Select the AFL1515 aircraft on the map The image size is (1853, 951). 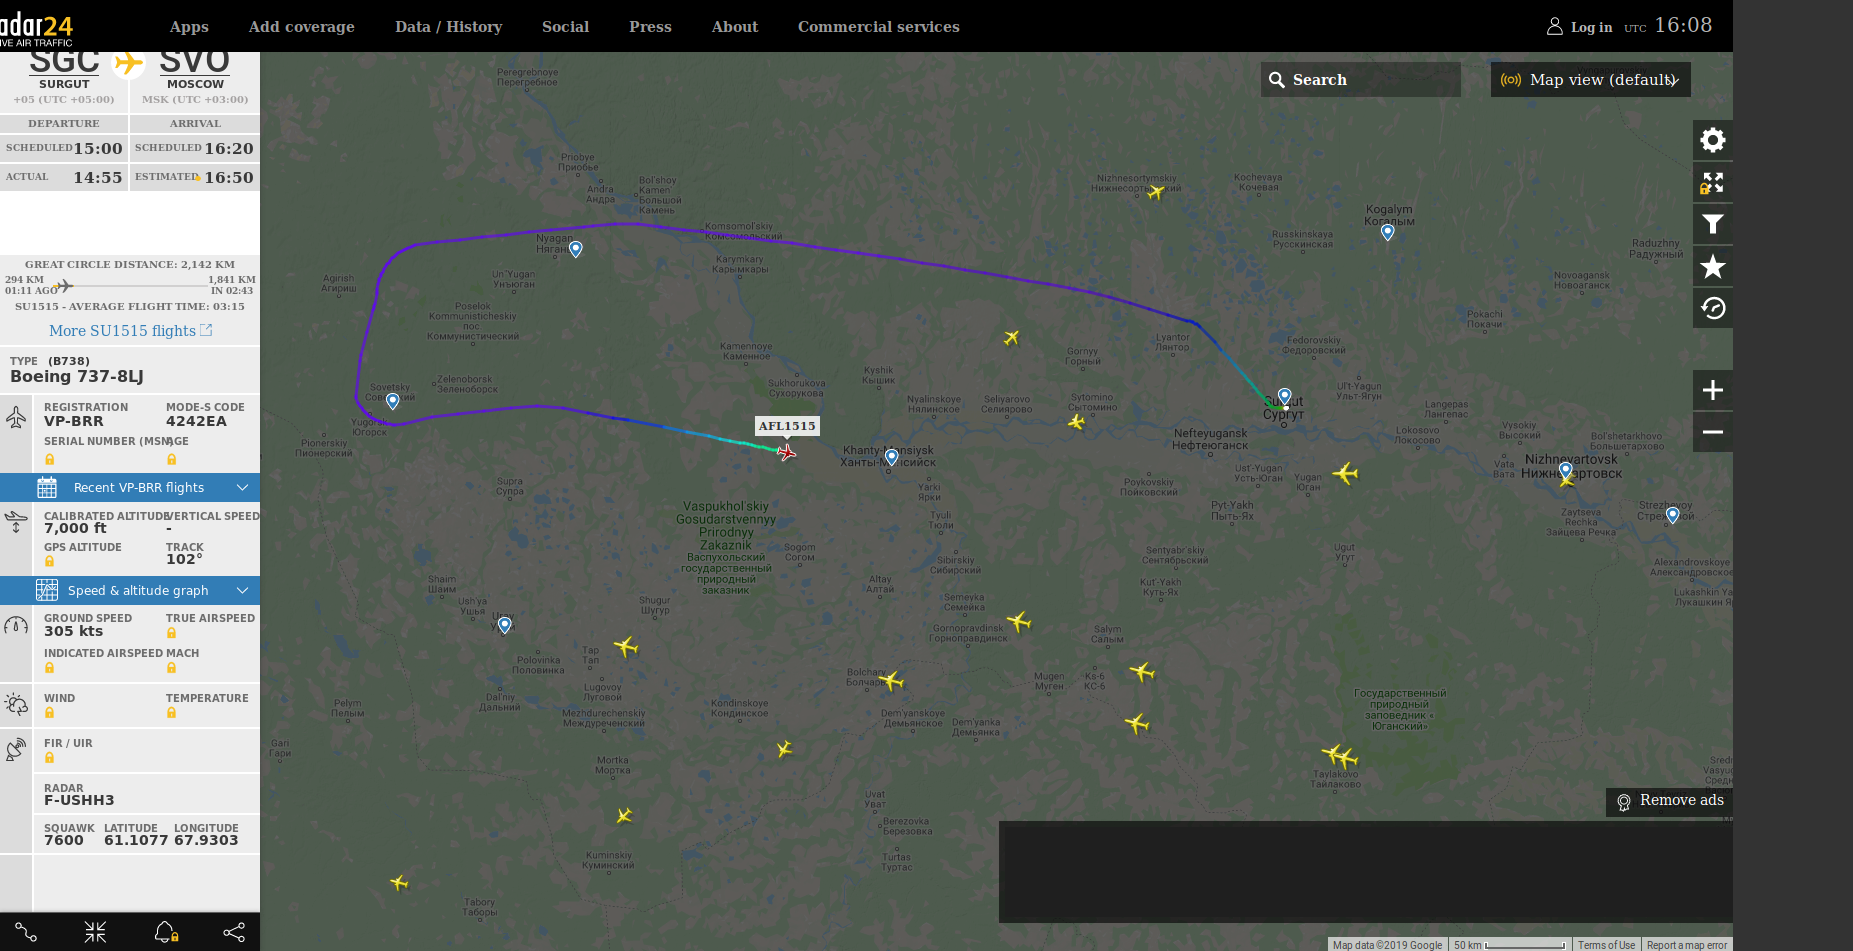788,452
